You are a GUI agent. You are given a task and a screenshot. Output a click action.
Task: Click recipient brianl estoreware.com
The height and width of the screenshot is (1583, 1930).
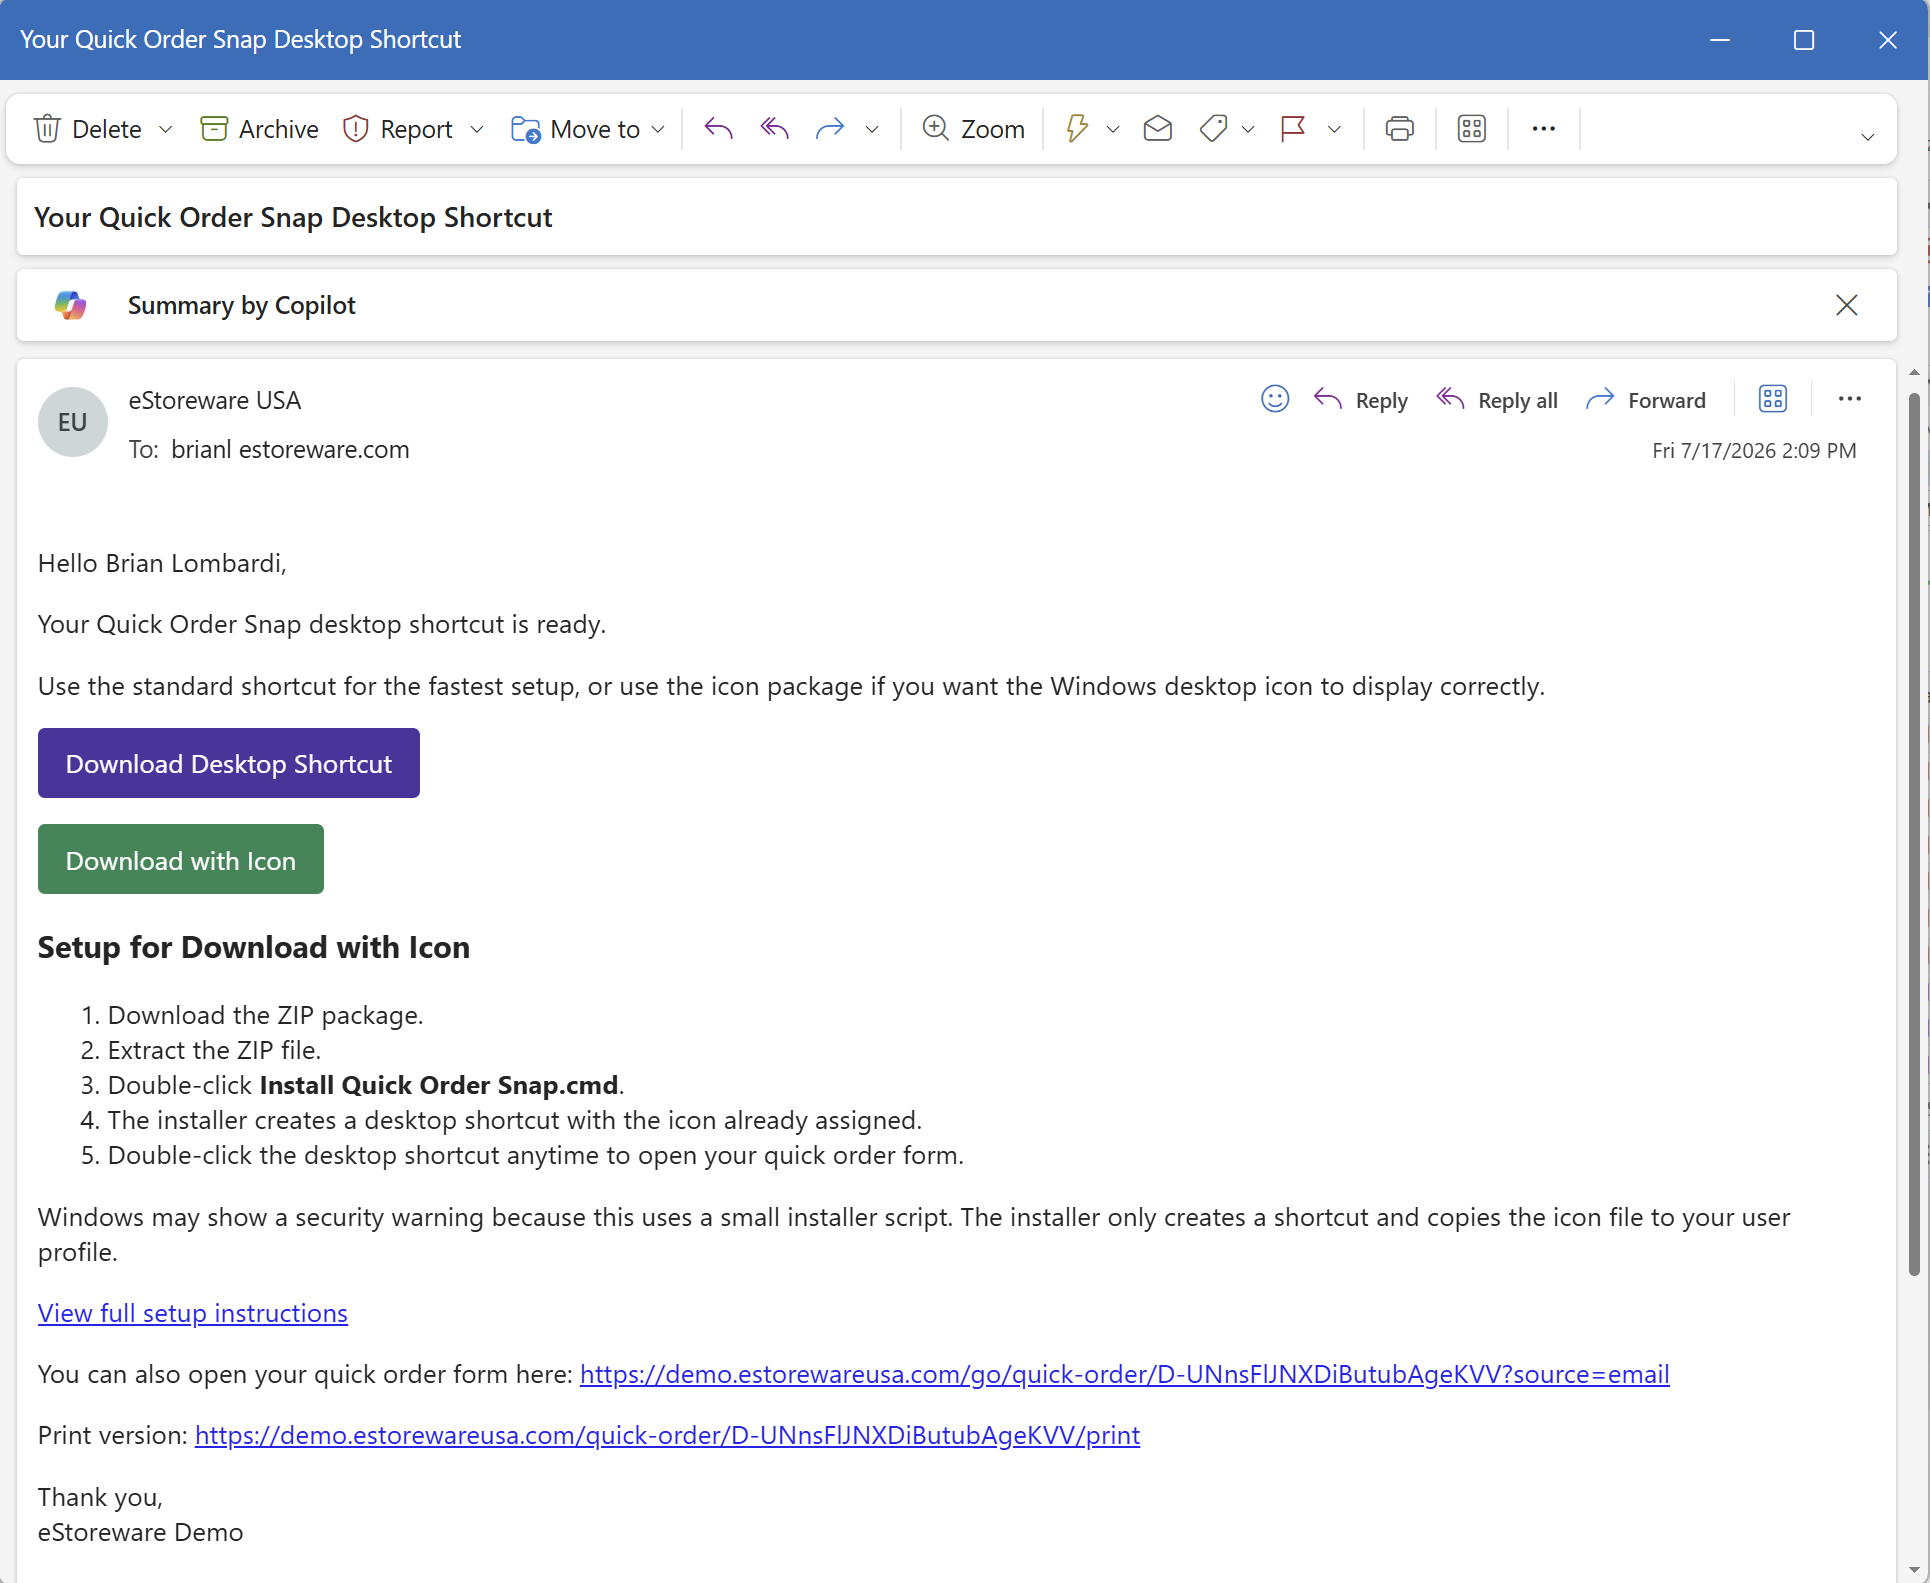pos(290,449)
